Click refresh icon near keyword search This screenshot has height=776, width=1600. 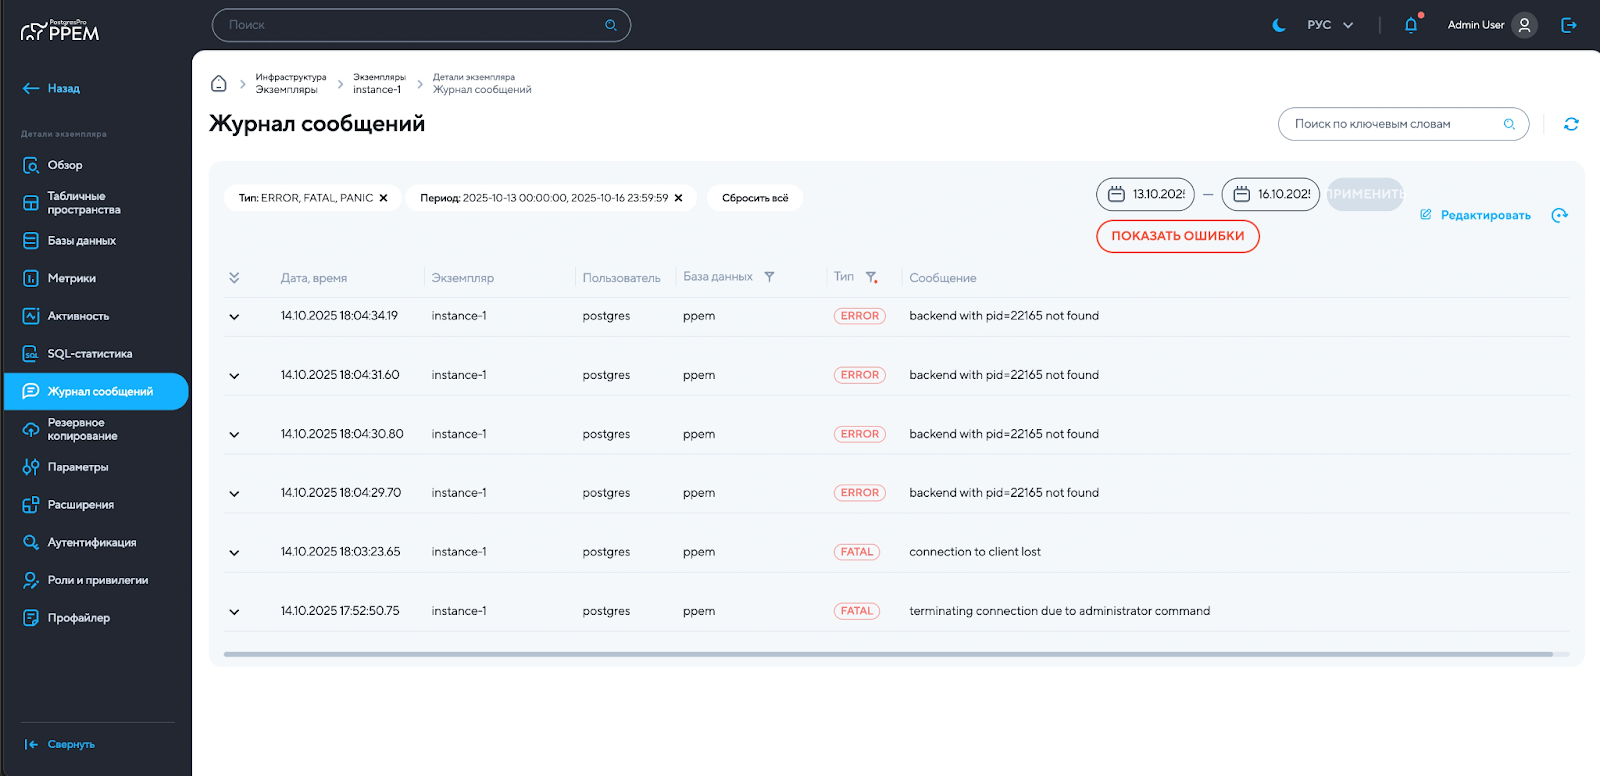(x=1571, y=124)
